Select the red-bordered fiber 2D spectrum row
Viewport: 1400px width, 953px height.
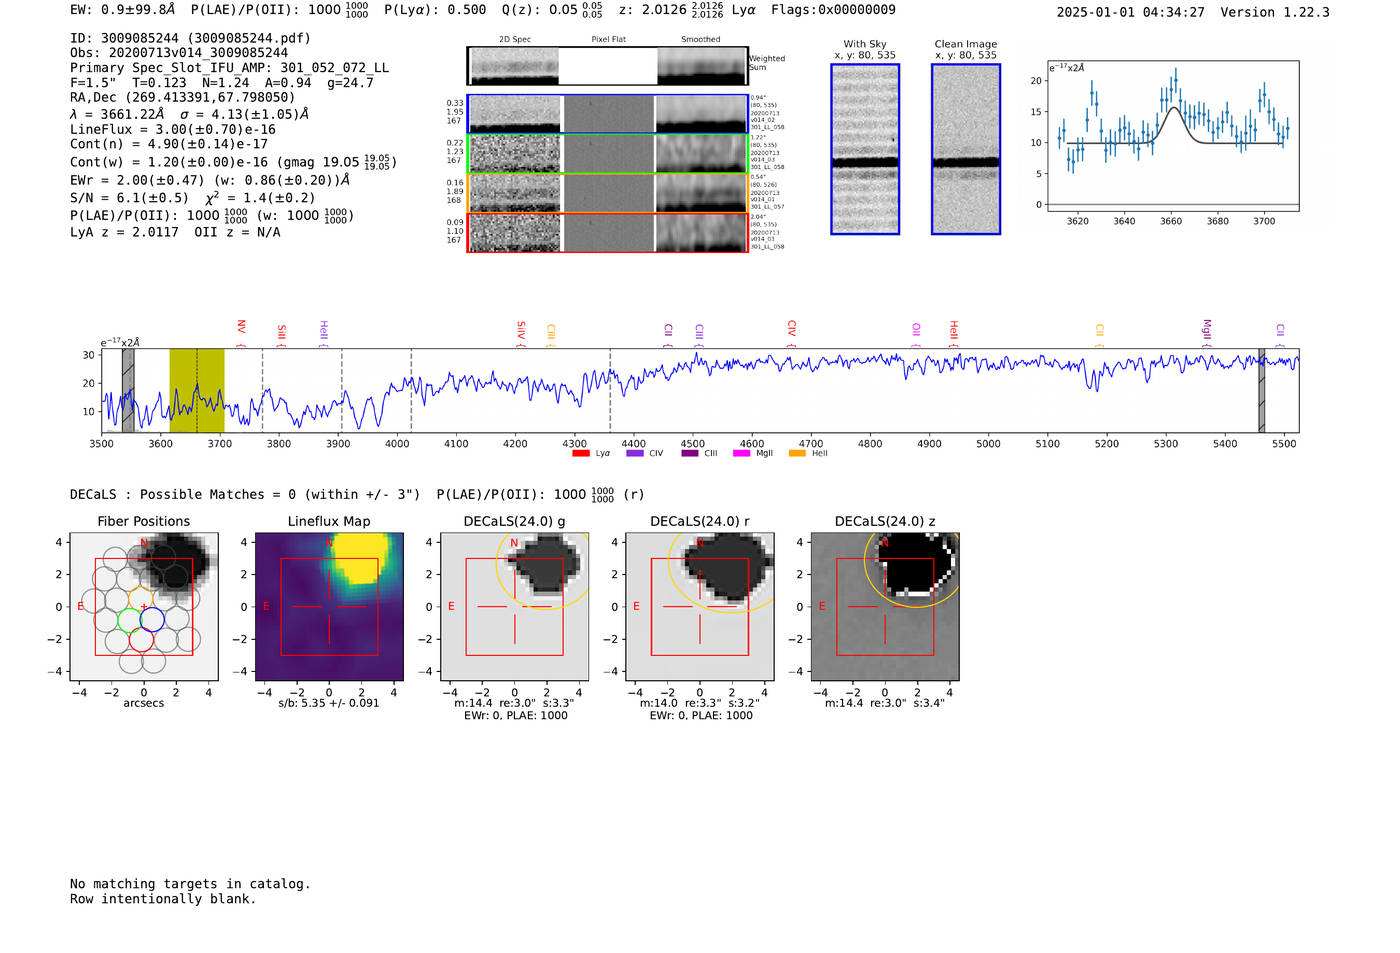[x=608, y=233]
